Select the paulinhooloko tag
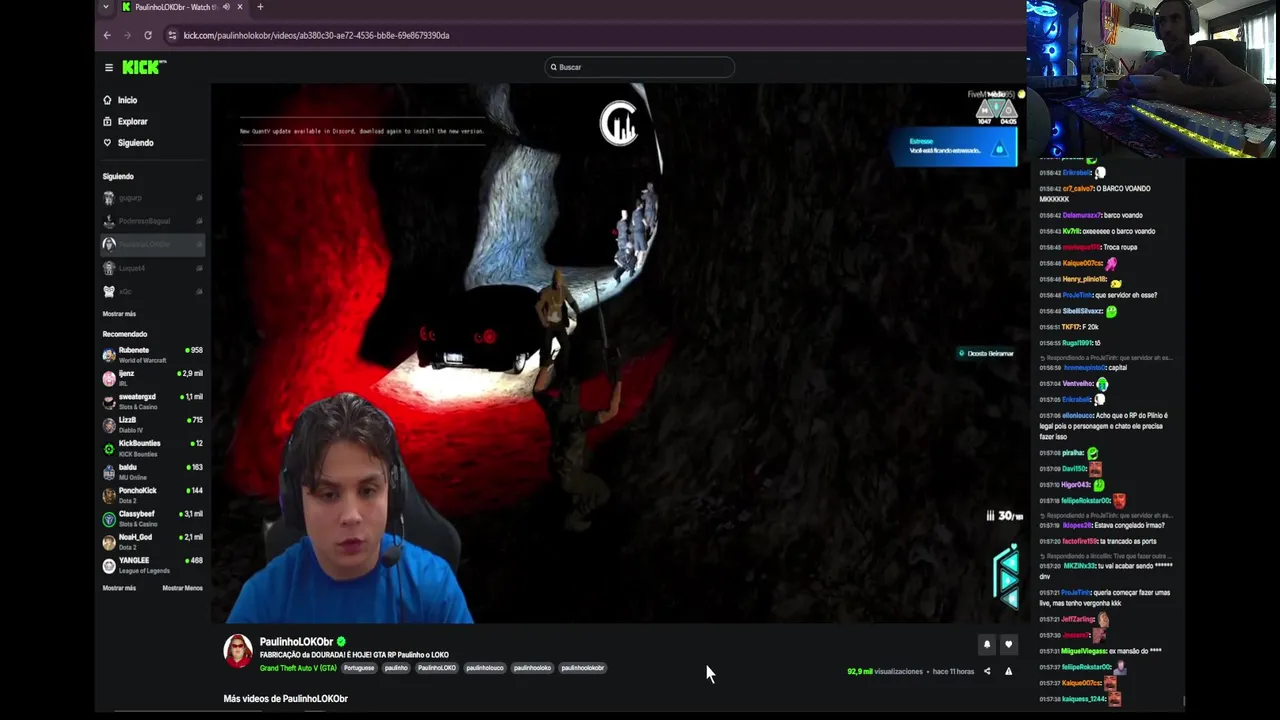The image size is (1280, 720). pos(532,668)
